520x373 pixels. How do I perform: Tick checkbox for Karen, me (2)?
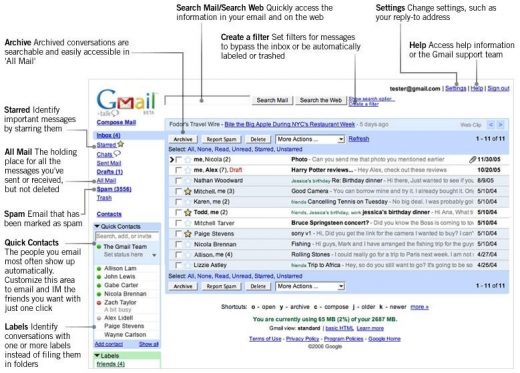(179, 202)
